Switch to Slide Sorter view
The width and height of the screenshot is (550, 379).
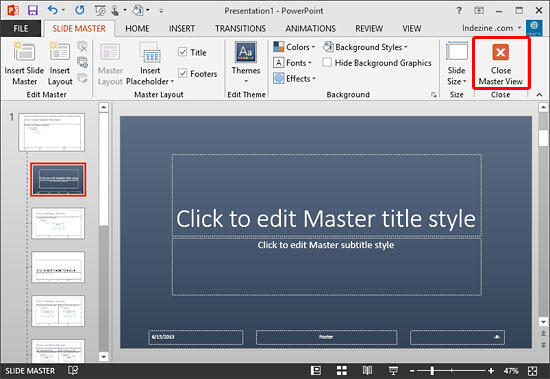pyautogui.click(x=342, y=371)
